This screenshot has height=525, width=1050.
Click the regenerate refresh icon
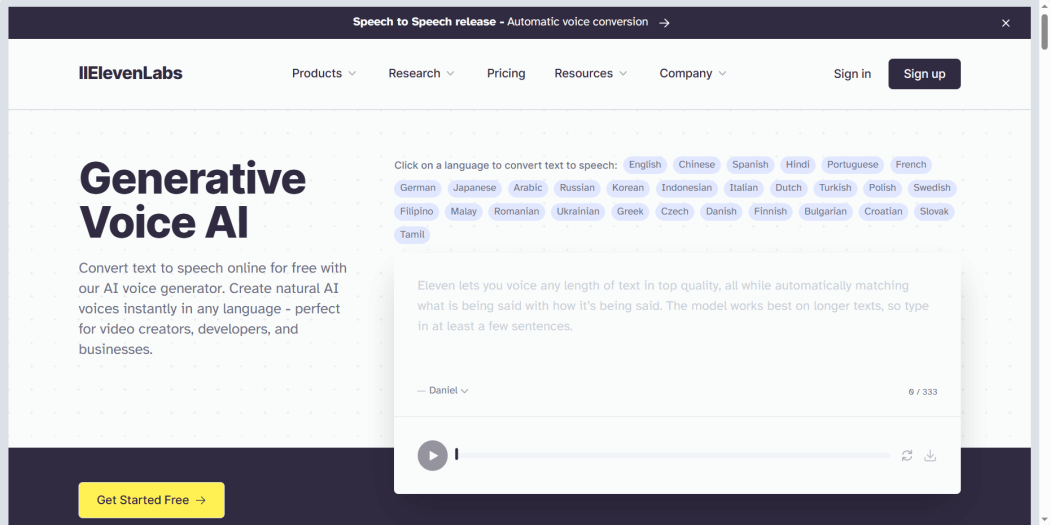(907, 456)
